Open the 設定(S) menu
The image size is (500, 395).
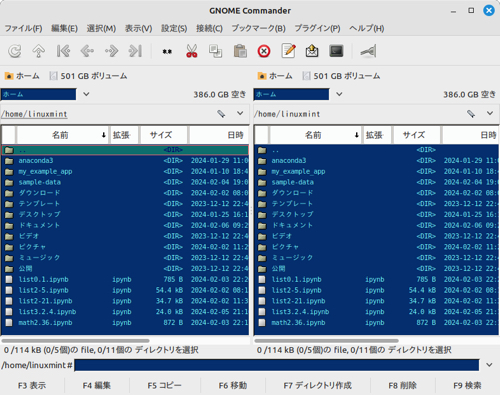pyautogui.click(x=174, y=28)
